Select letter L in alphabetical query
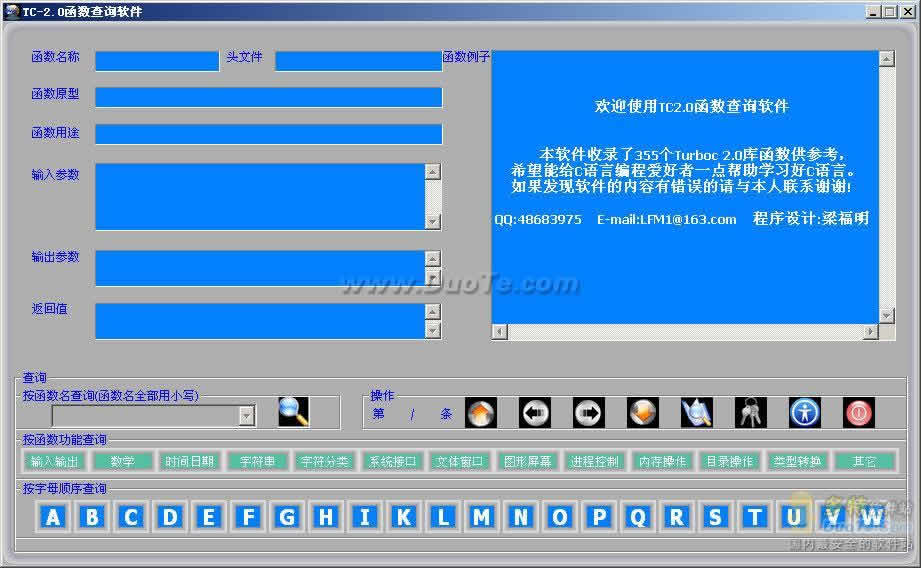Viewport: 921px width, 568px height. point(443,517)
